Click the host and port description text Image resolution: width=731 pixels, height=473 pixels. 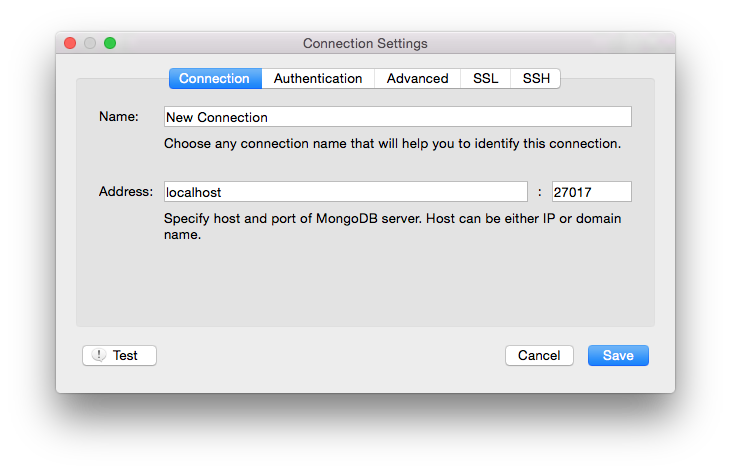[392, 227]
